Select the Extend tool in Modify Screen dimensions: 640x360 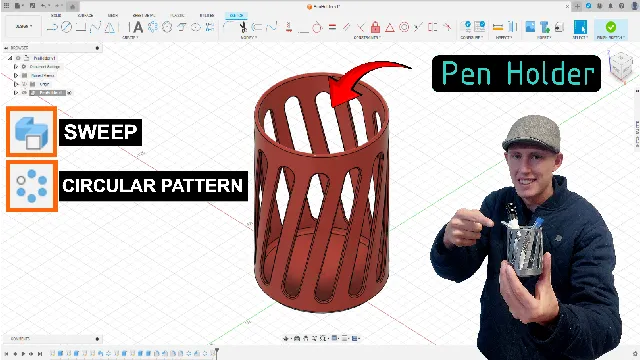(x=272, y=27)
